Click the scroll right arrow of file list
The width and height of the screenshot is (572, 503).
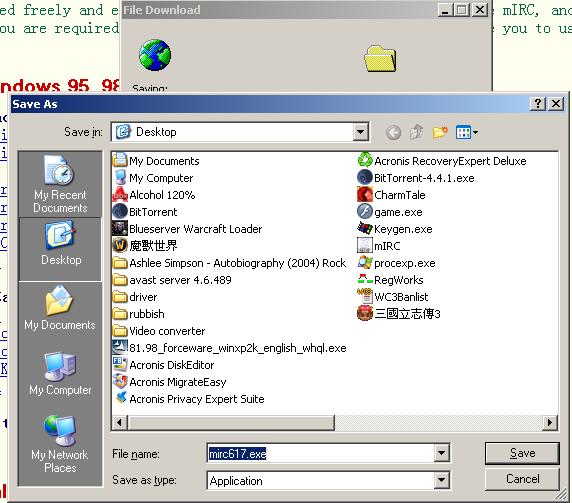click(550, 423)
